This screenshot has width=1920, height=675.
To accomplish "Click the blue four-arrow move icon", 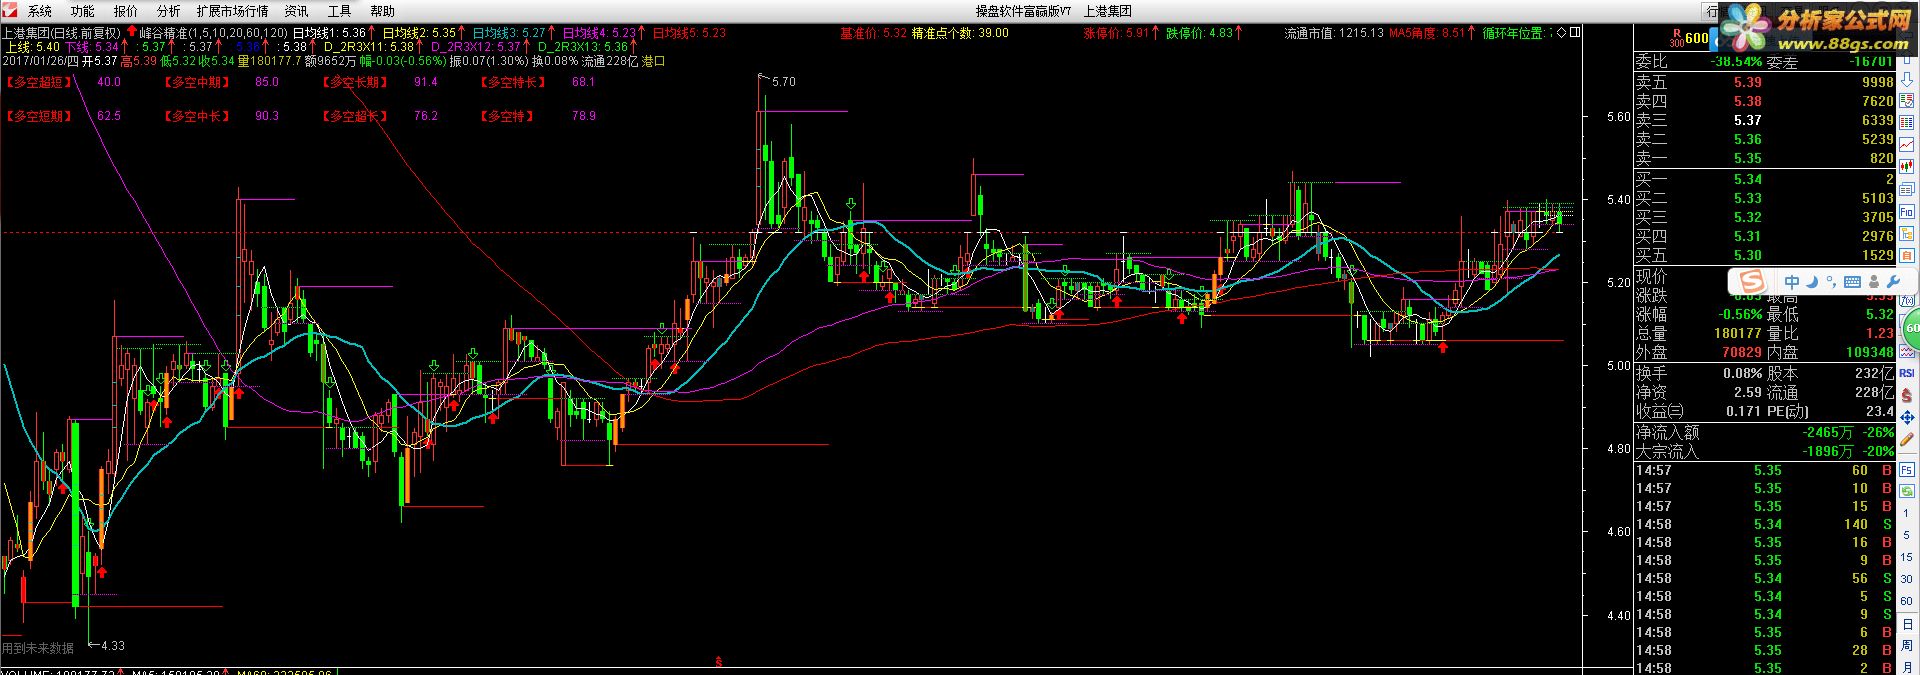I will pos(1907,417).
